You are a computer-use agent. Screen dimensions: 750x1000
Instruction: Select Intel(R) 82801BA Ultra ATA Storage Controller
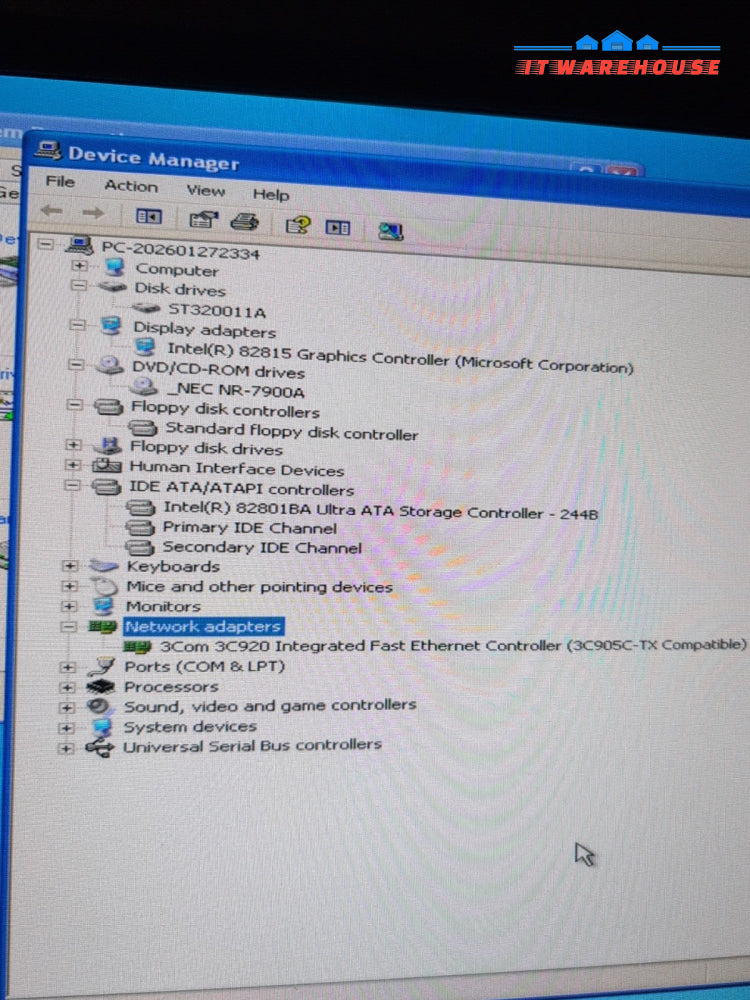coord(381,510)
